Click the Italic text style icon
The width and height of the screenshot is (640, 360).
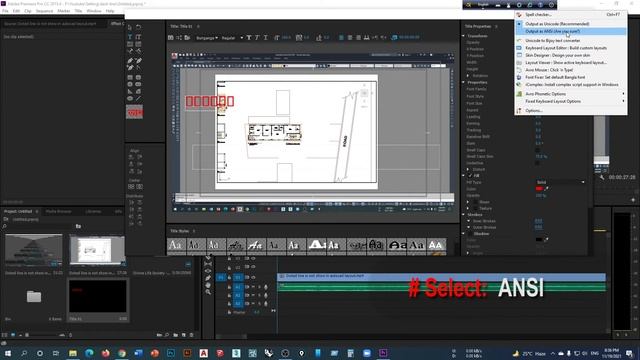coord(257,38)
